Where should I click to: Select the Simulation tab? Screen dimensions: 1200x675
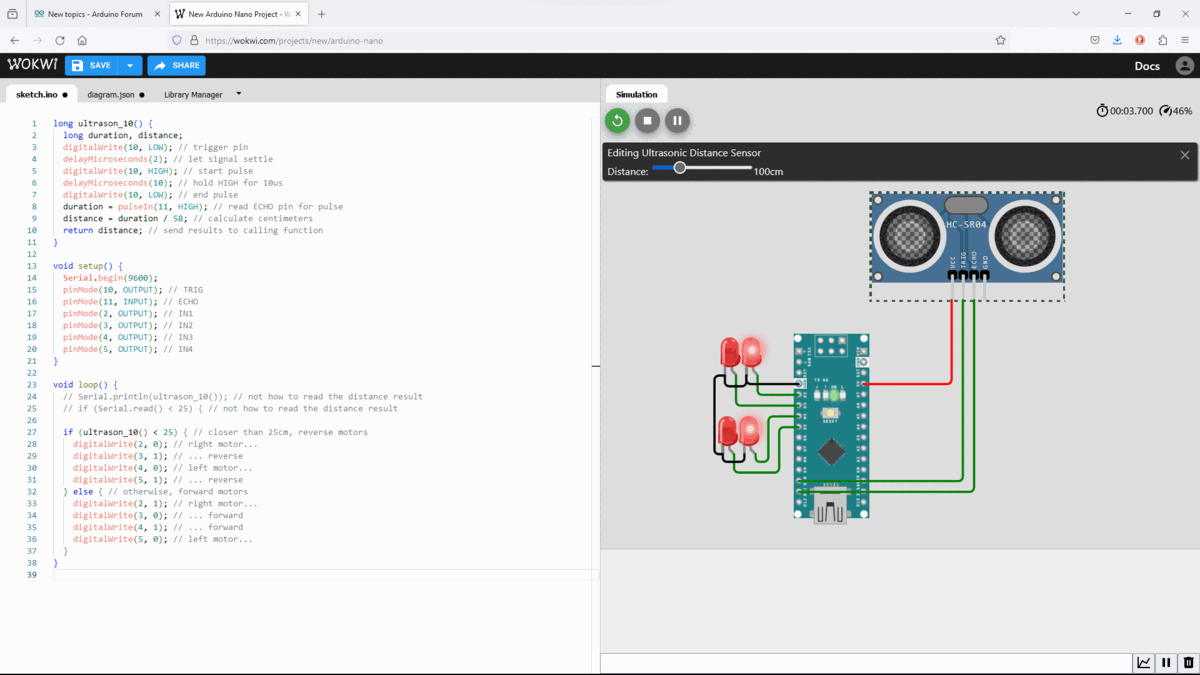click(636, 93)
